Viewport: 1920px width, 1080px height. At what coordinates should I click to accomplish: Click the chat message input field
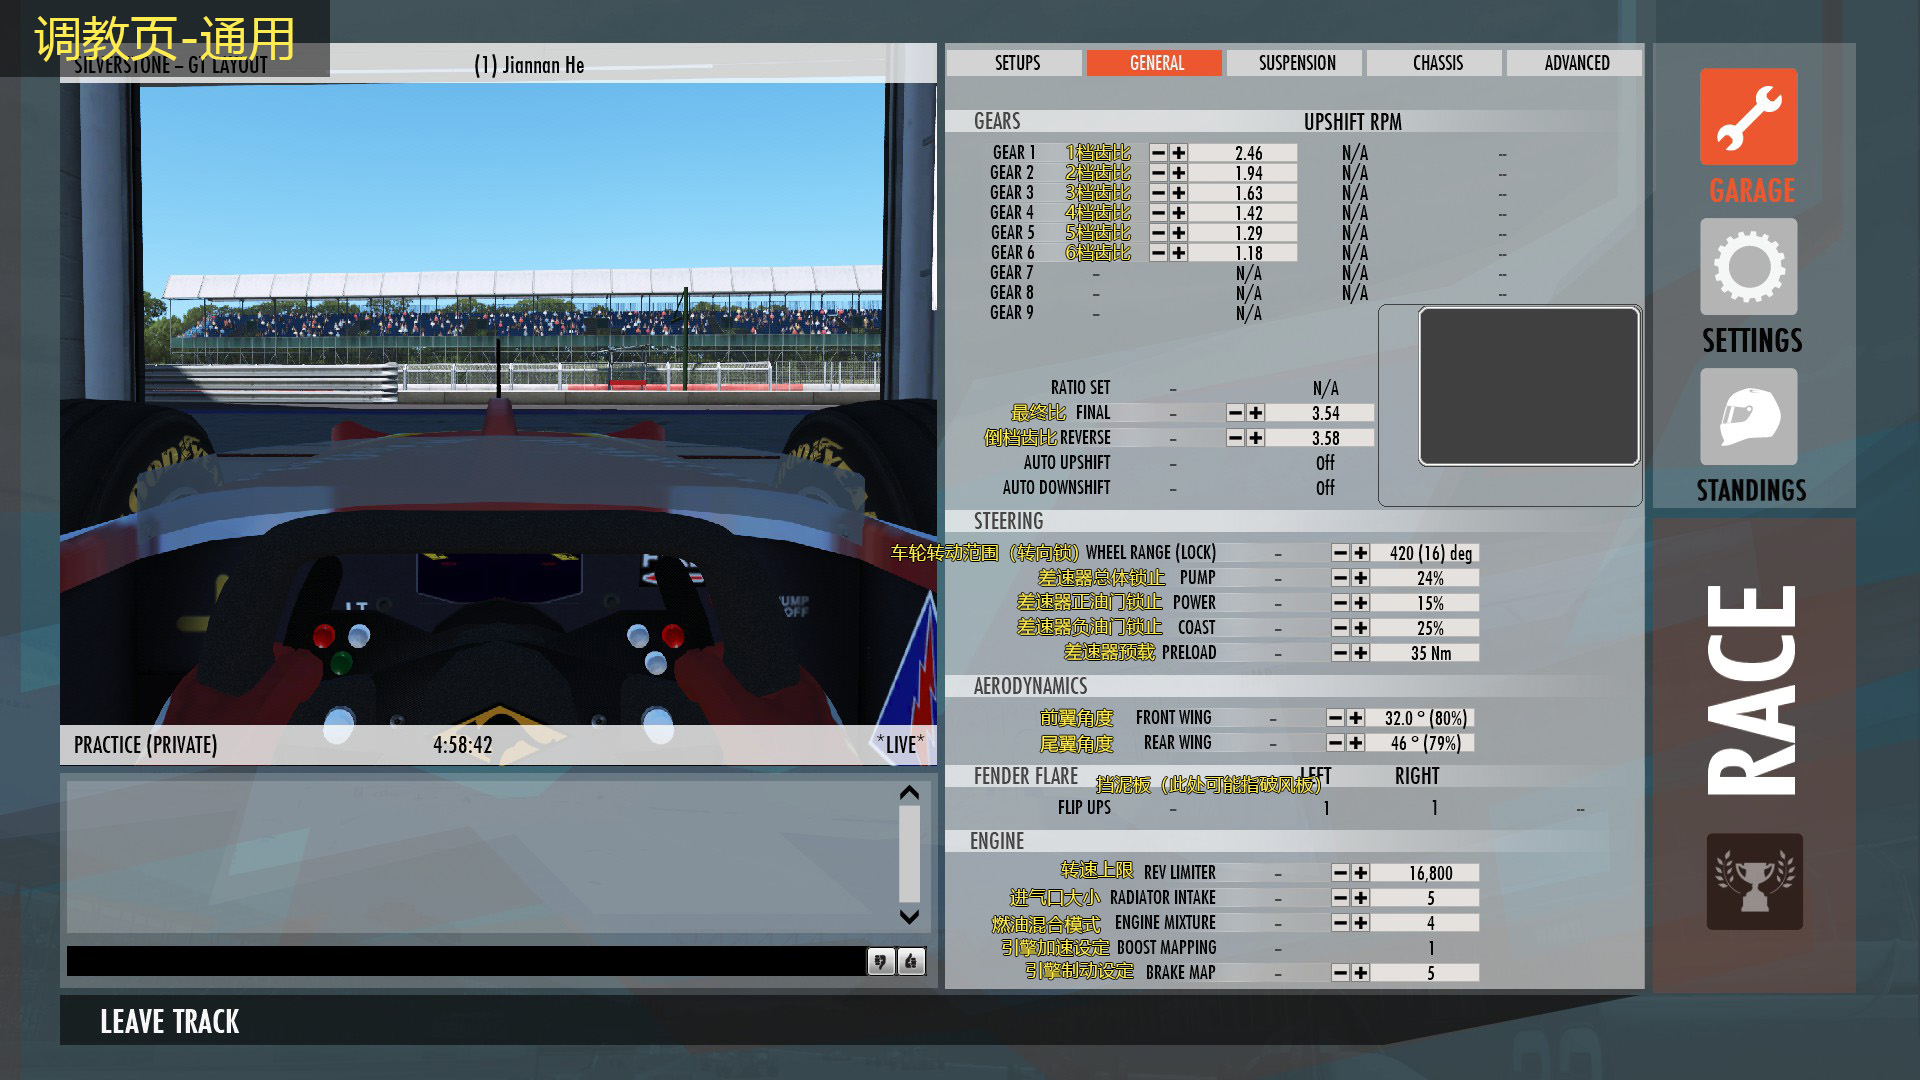click(465, 961)
